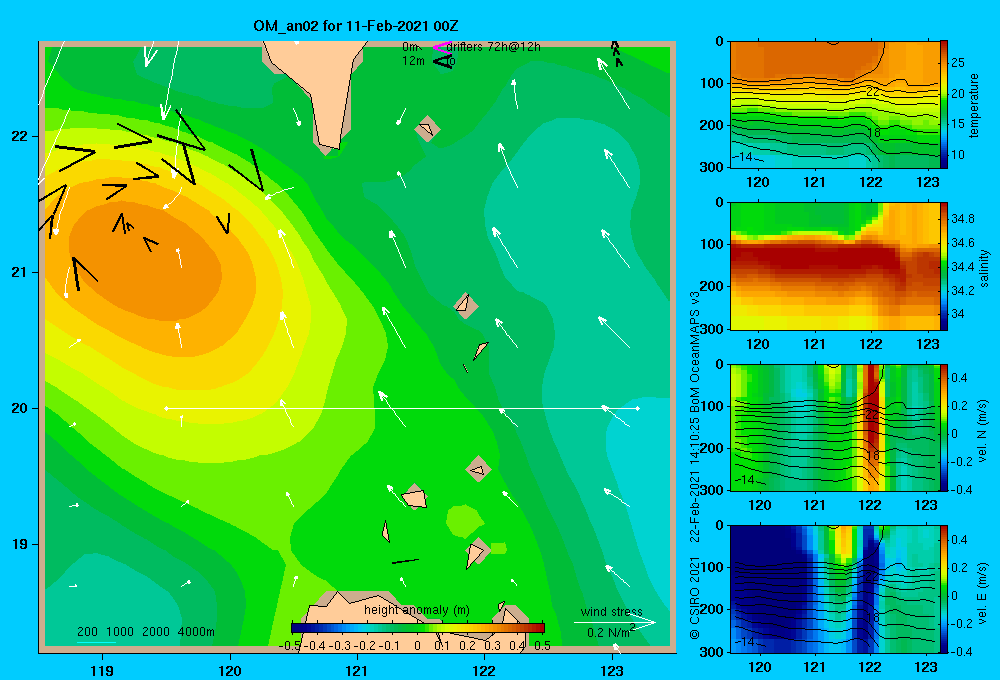Click longitude label 119 on main map

tap(103, 670)
